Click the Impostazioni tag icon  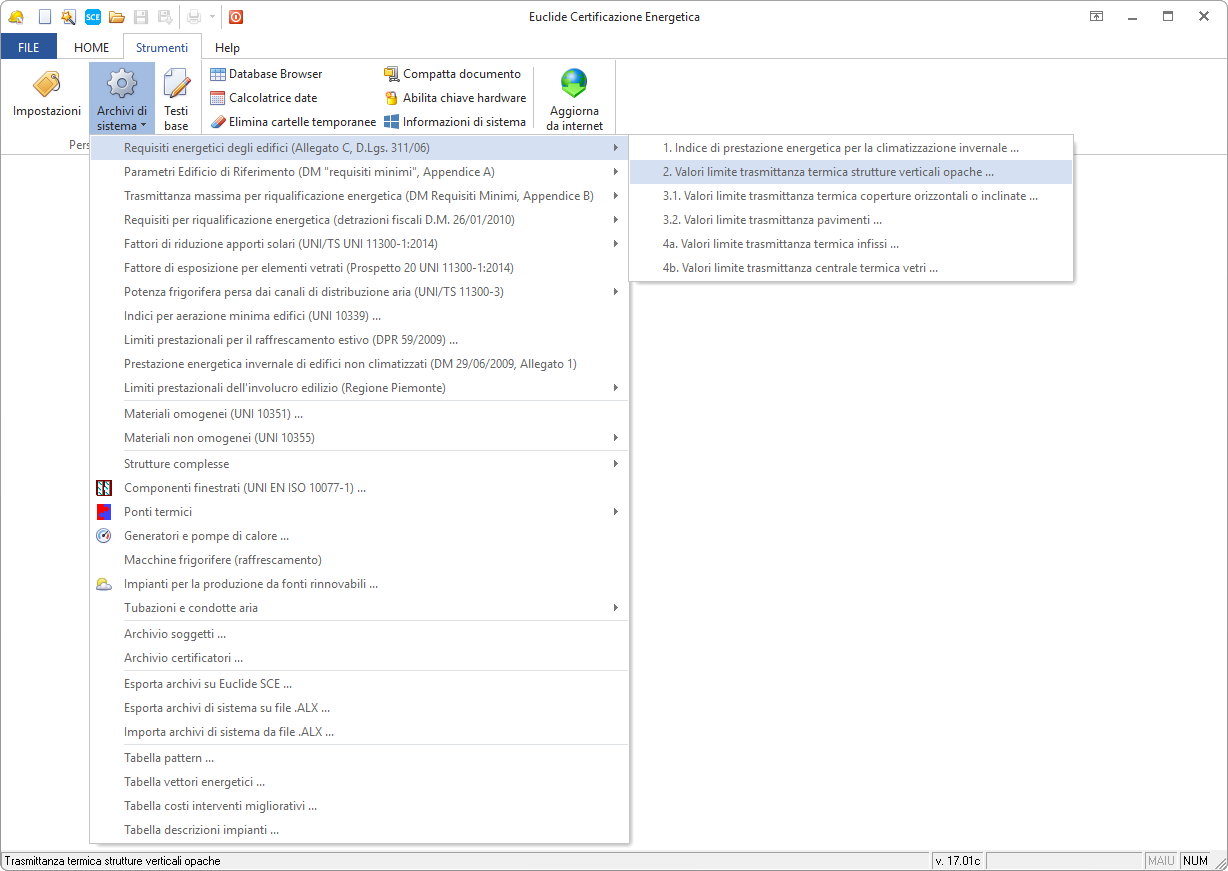click(46, 86)
